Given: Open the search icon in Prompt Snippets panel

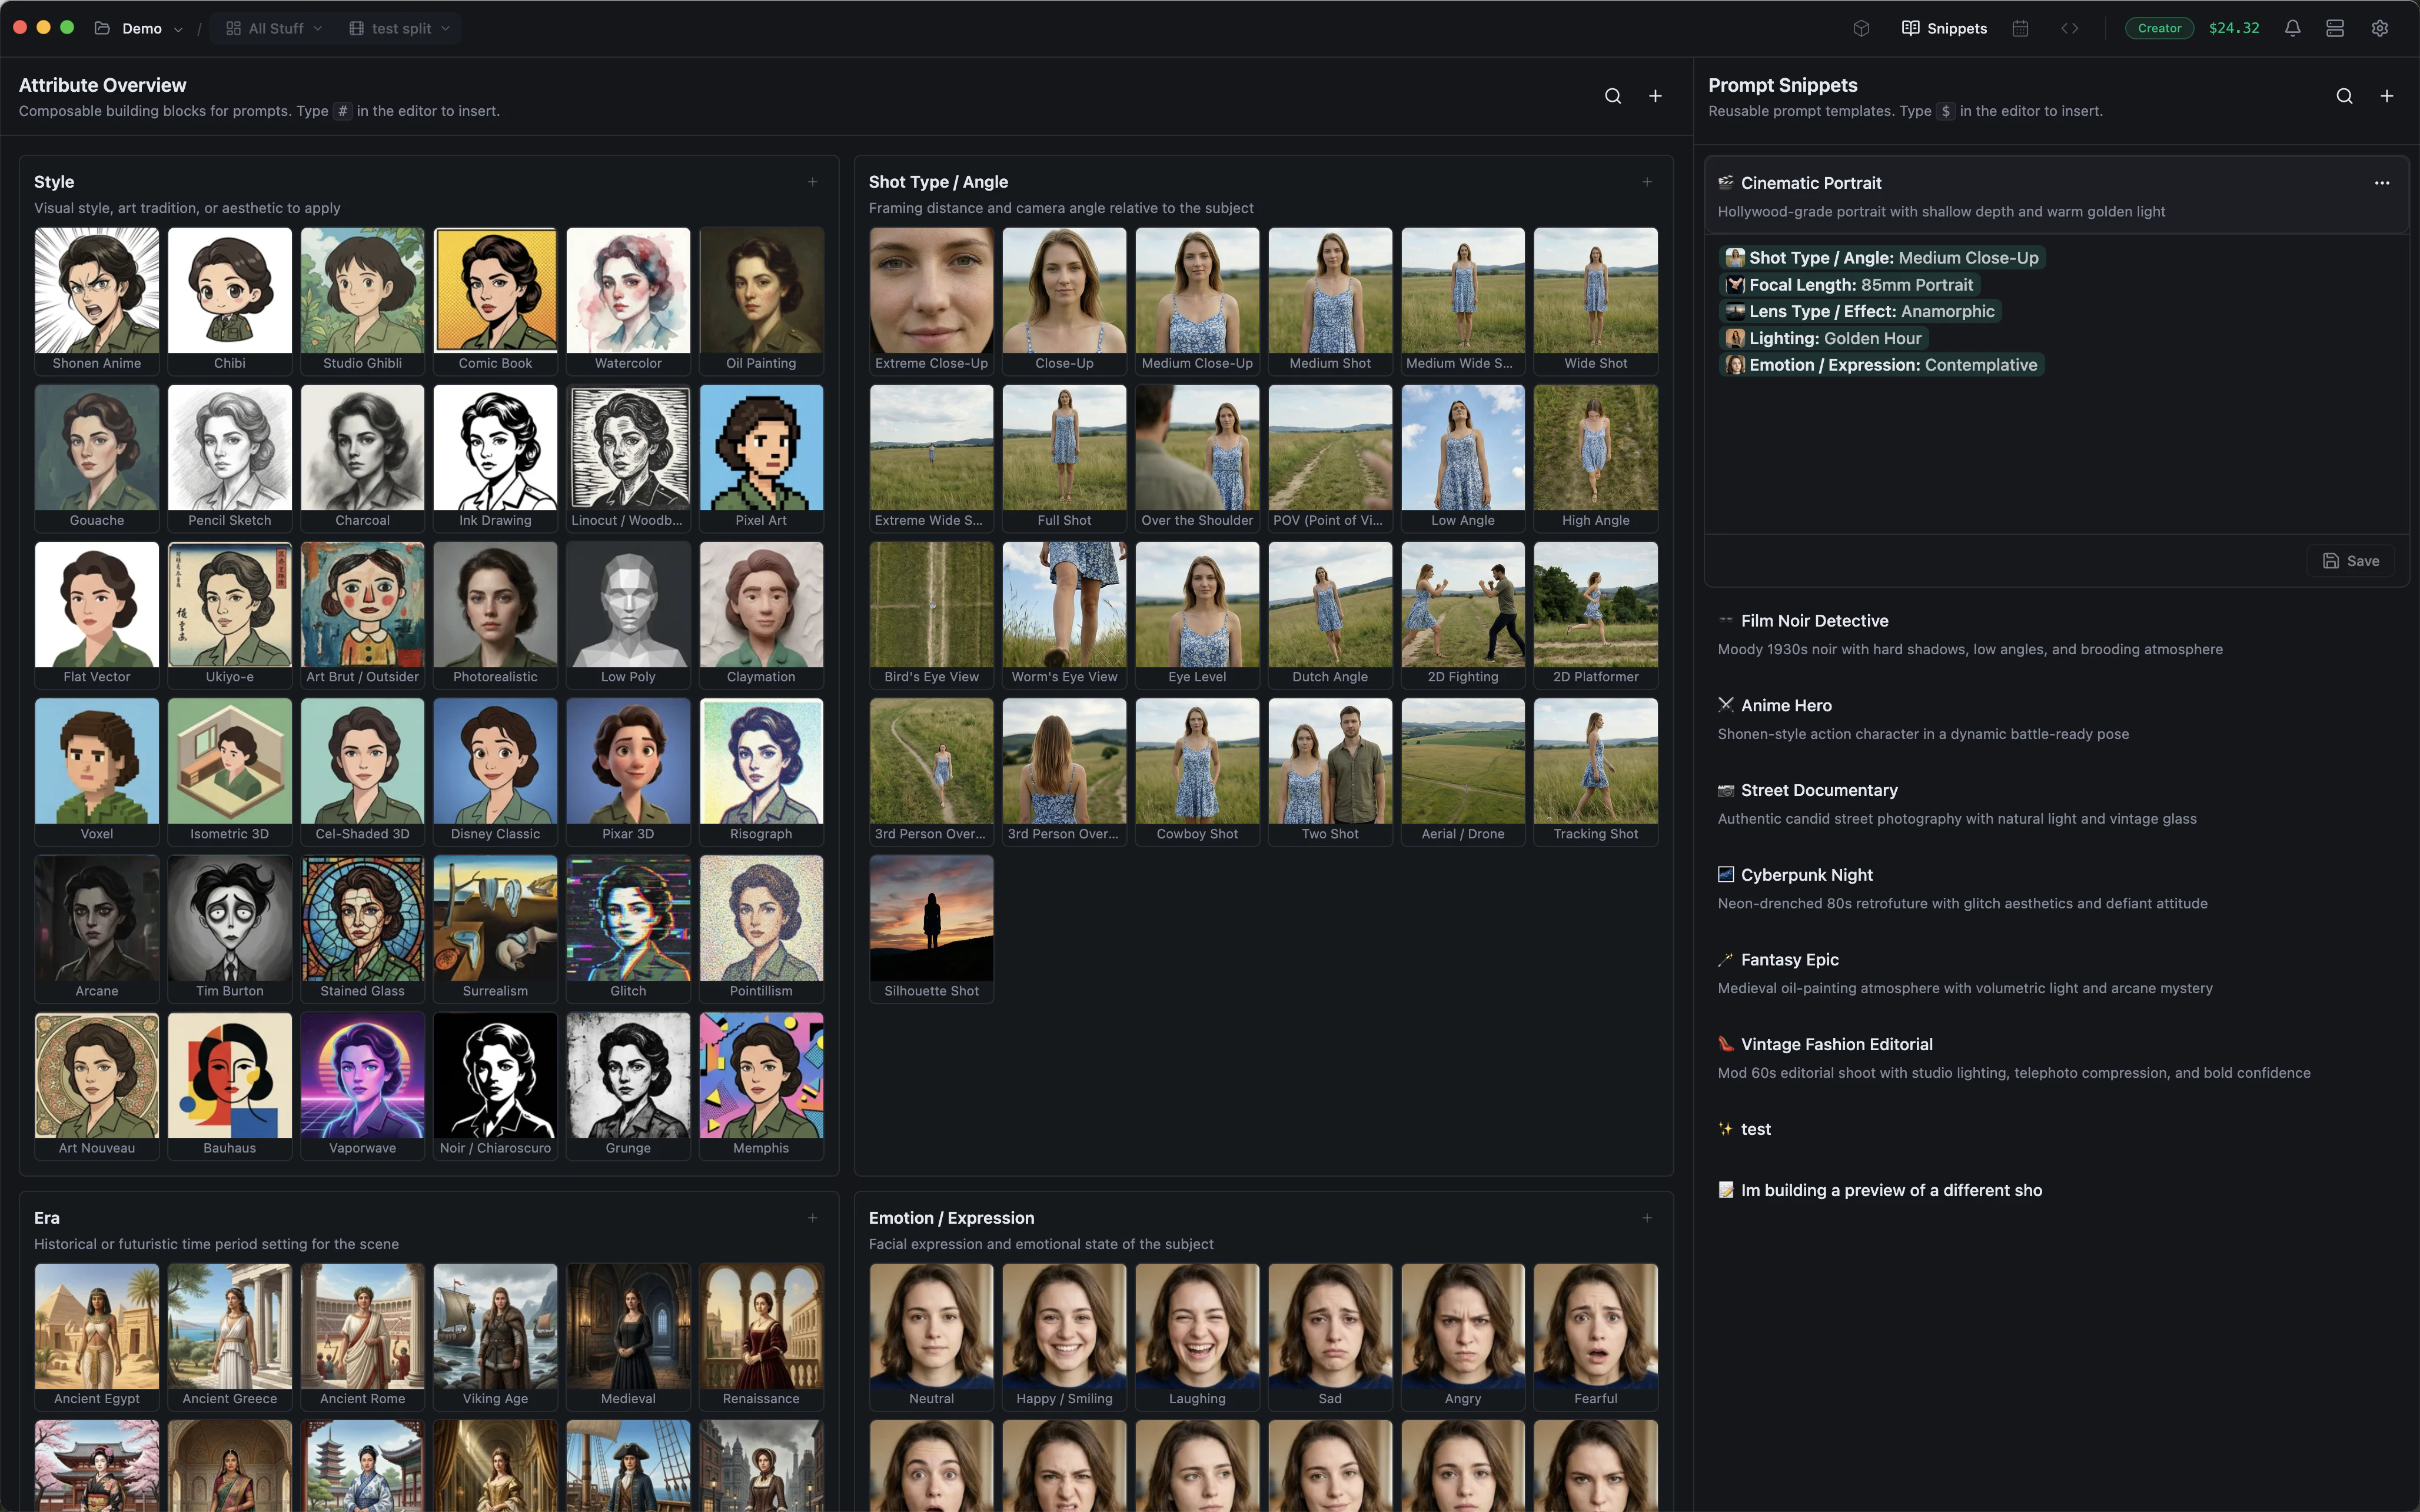Looking at the screenshot, I should pyautogui.click(x=2344, y=96).
